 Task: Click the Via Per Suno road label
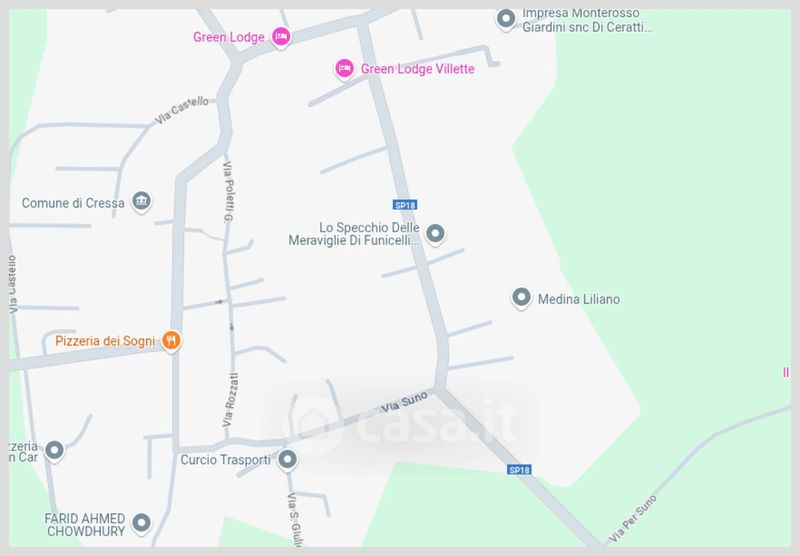click(633, 519)
